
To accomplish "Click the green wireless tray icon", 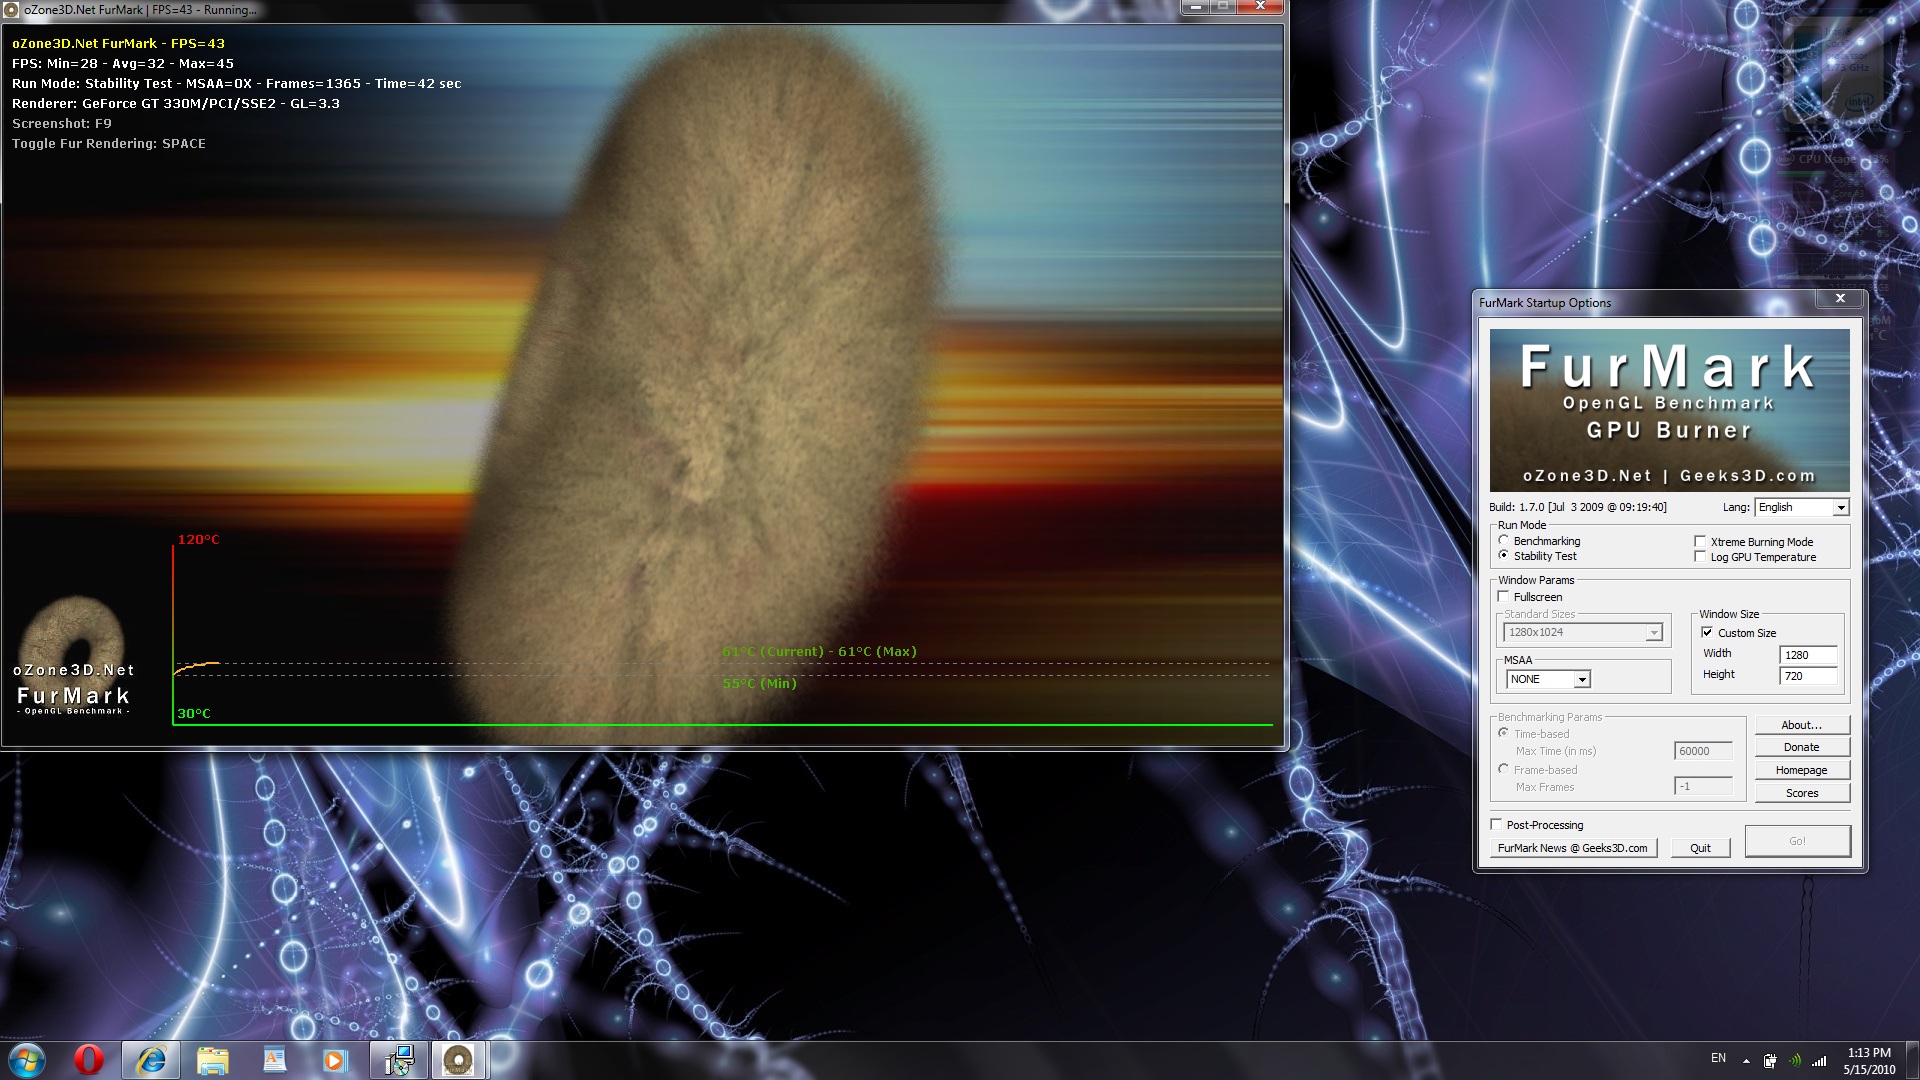I will [1795, 1061].
